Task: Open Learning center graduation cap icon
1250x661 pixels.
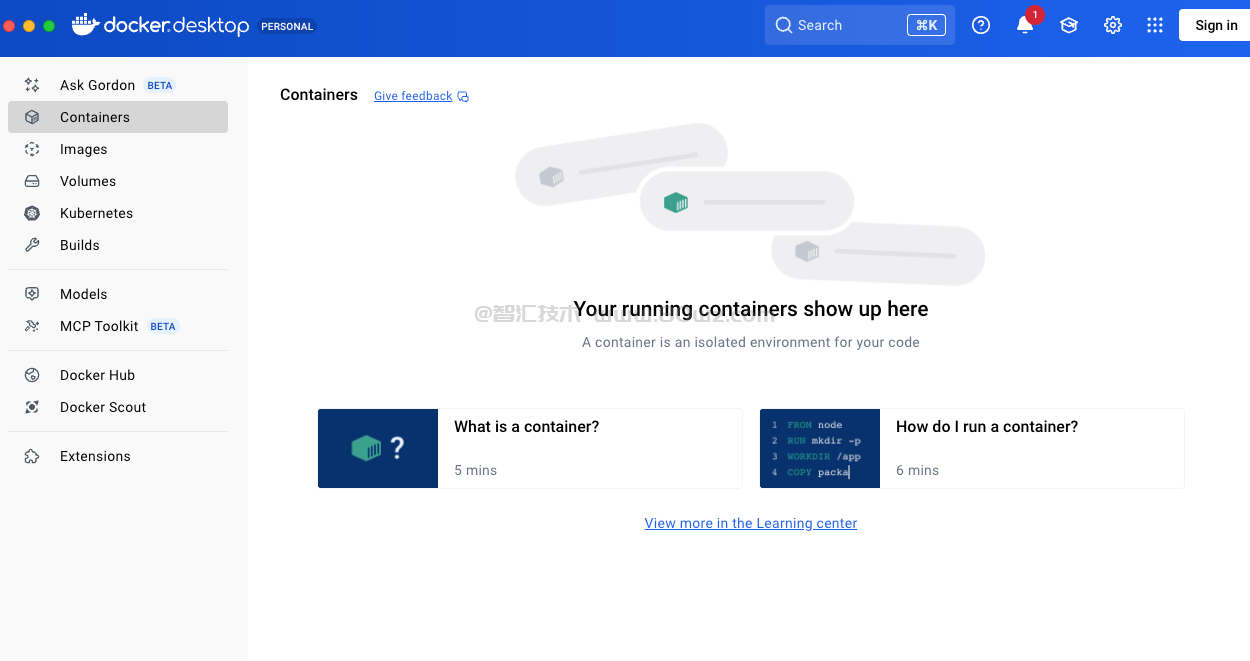Action: click(x=1069, y=26)
